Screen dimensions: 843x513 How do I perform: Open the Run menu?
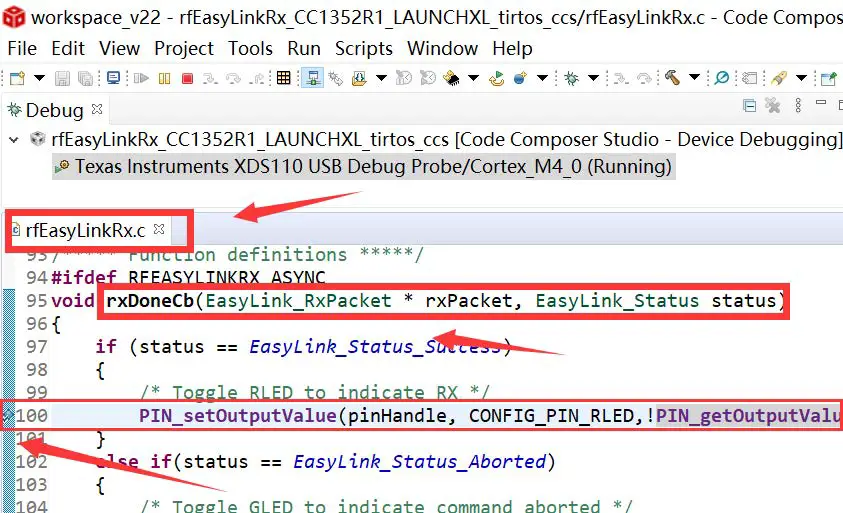coord(304,48)
